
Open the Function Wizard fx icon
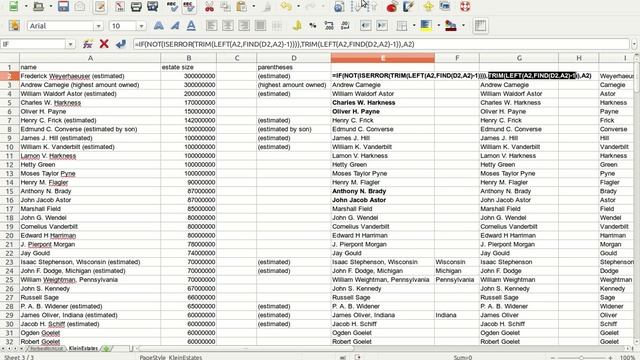click(x=88, y=44)
